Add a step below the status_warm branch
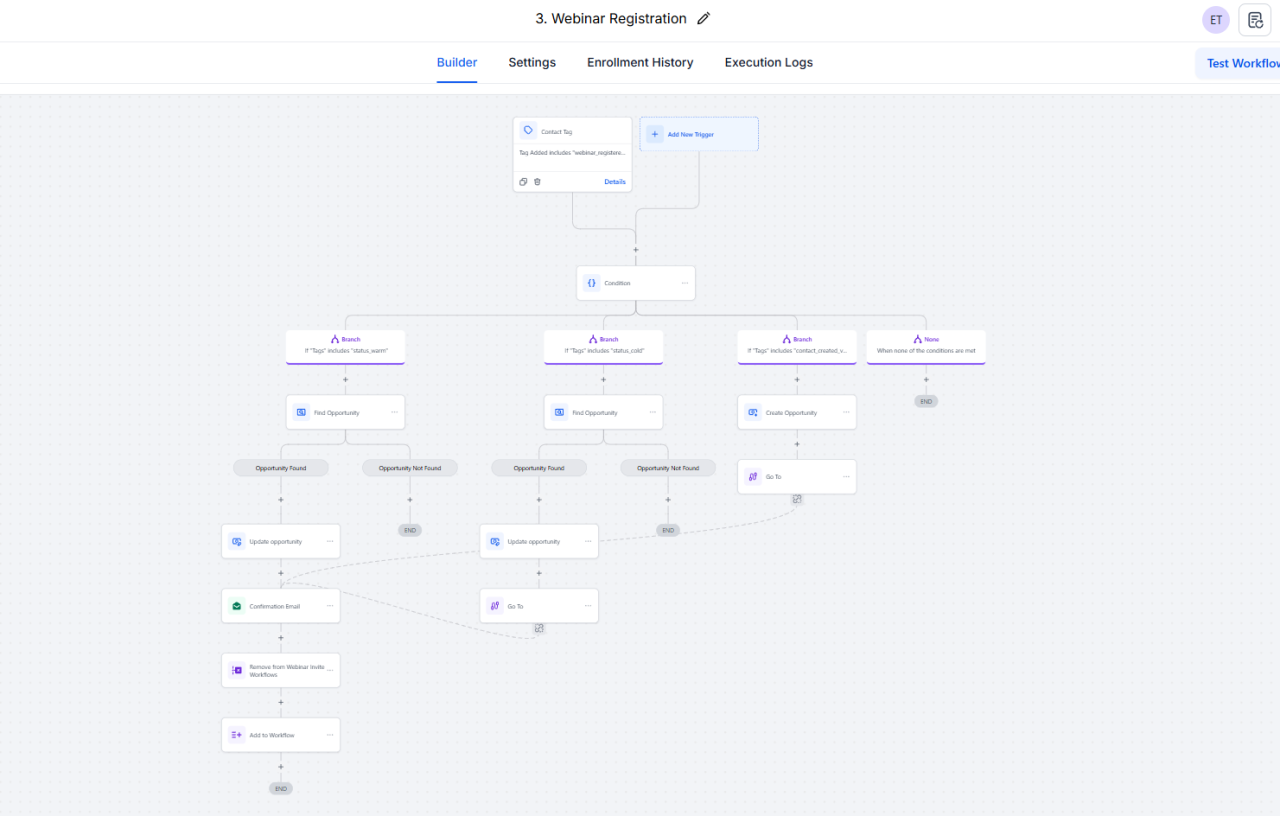This screenshot has width=1280, height=816. coord(345,379)
